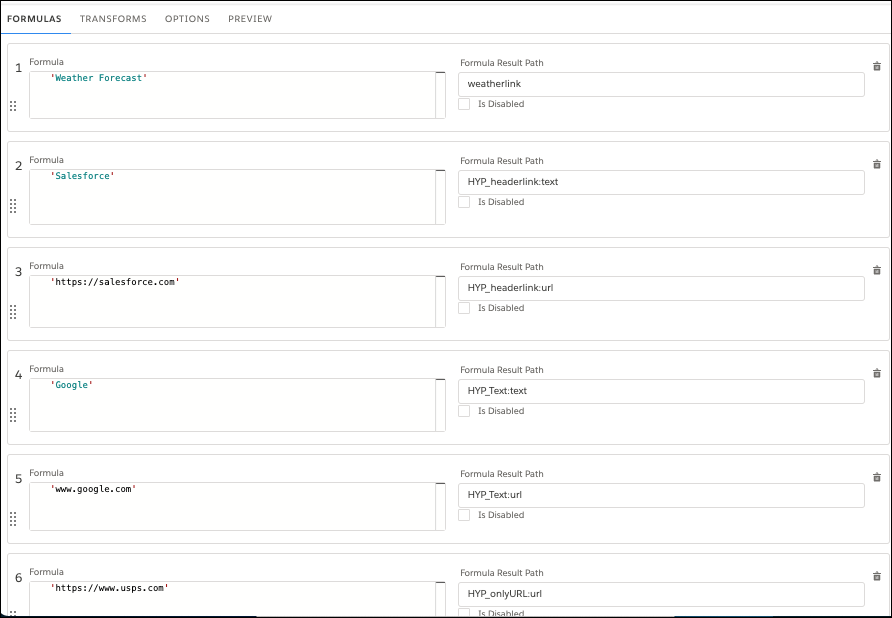
Task: Delete the 'Salesforce' formula row
Action: point(876,164)
